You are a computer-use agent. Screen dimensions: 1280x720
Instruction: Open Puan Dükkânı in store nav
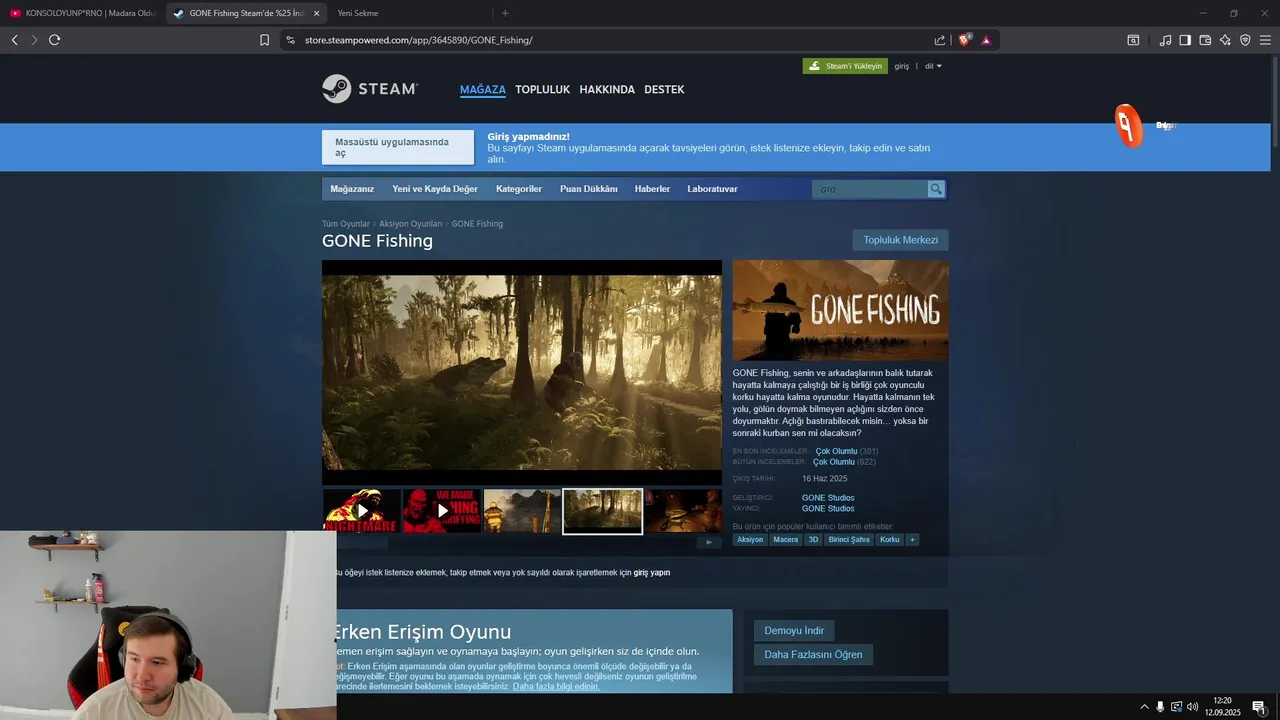[589, 189]
